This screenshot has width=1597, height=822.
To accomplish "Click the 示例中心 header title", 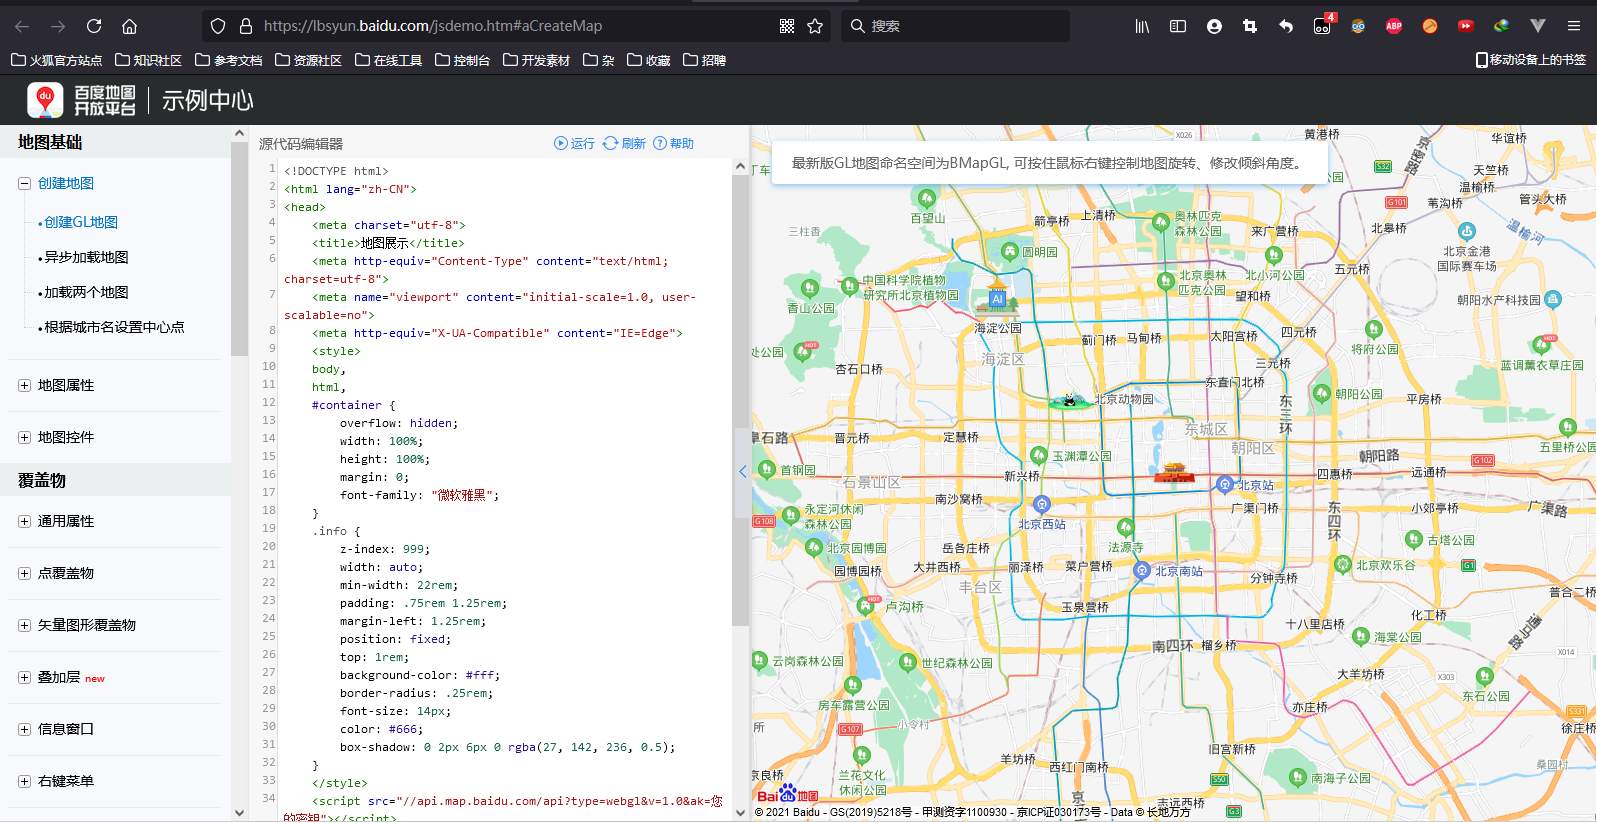I will (208, 100).
